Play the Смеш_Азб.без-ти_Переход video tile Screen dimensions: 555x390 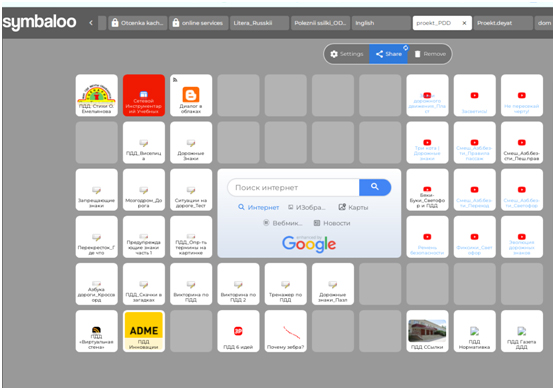coord(475,190)
